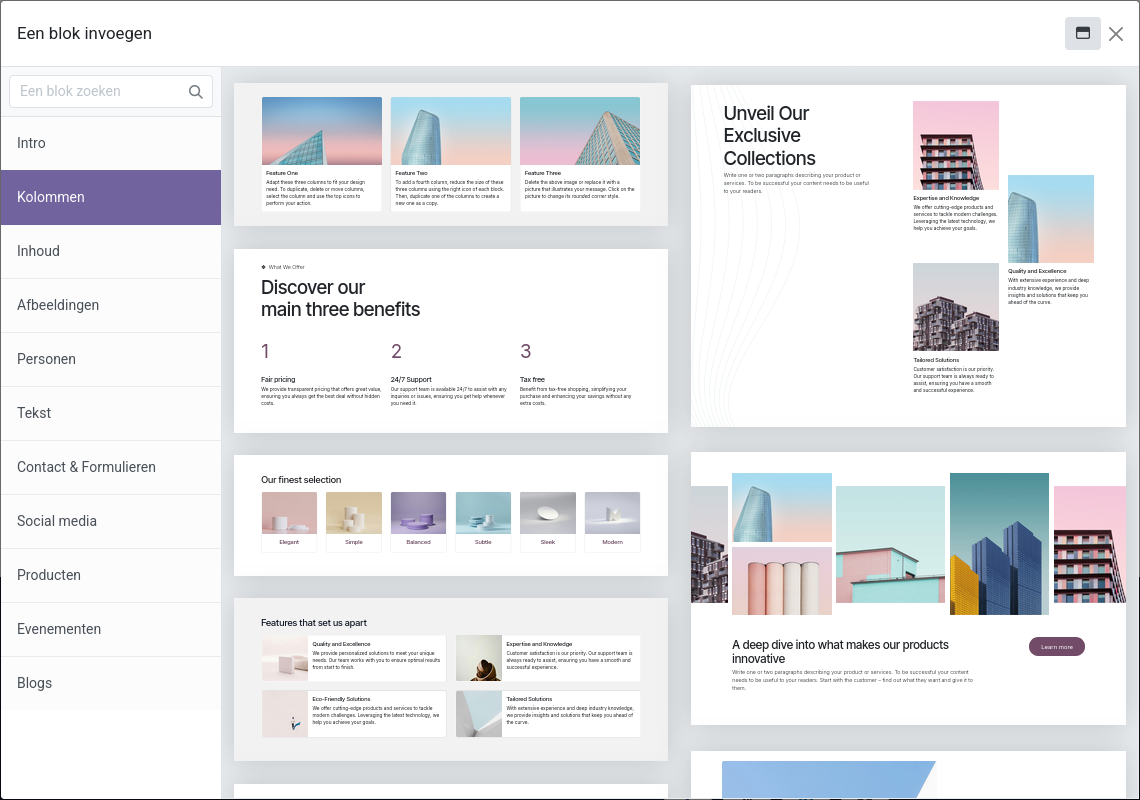The width and height of the screenshot is (1140, 800).
Task: Go to the Personen category
Action: pyautogui.click(x=110, y=359)
